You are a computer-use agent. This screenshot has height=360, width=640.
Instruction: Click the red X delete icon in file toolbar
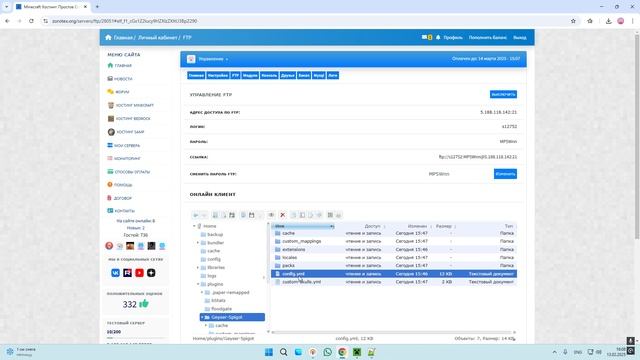[x=282, y=215]
